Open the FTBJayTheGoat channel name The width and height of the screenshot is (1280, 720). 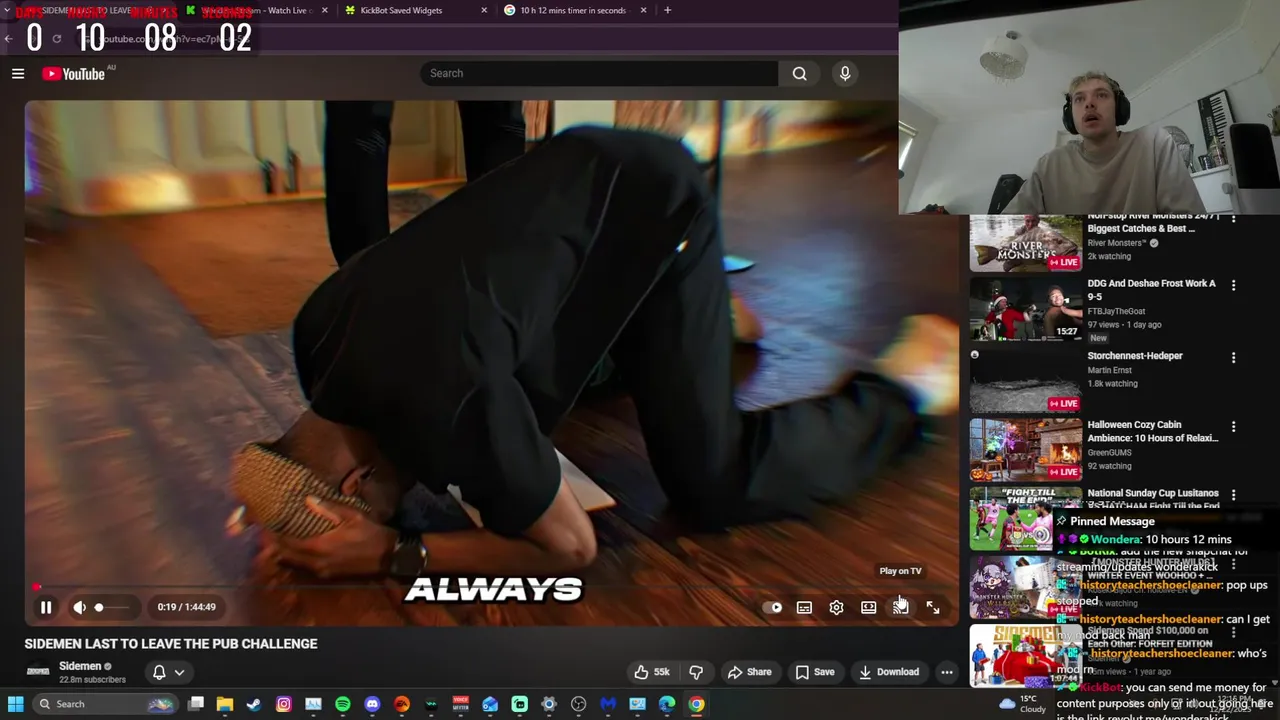coord(1116,311)
